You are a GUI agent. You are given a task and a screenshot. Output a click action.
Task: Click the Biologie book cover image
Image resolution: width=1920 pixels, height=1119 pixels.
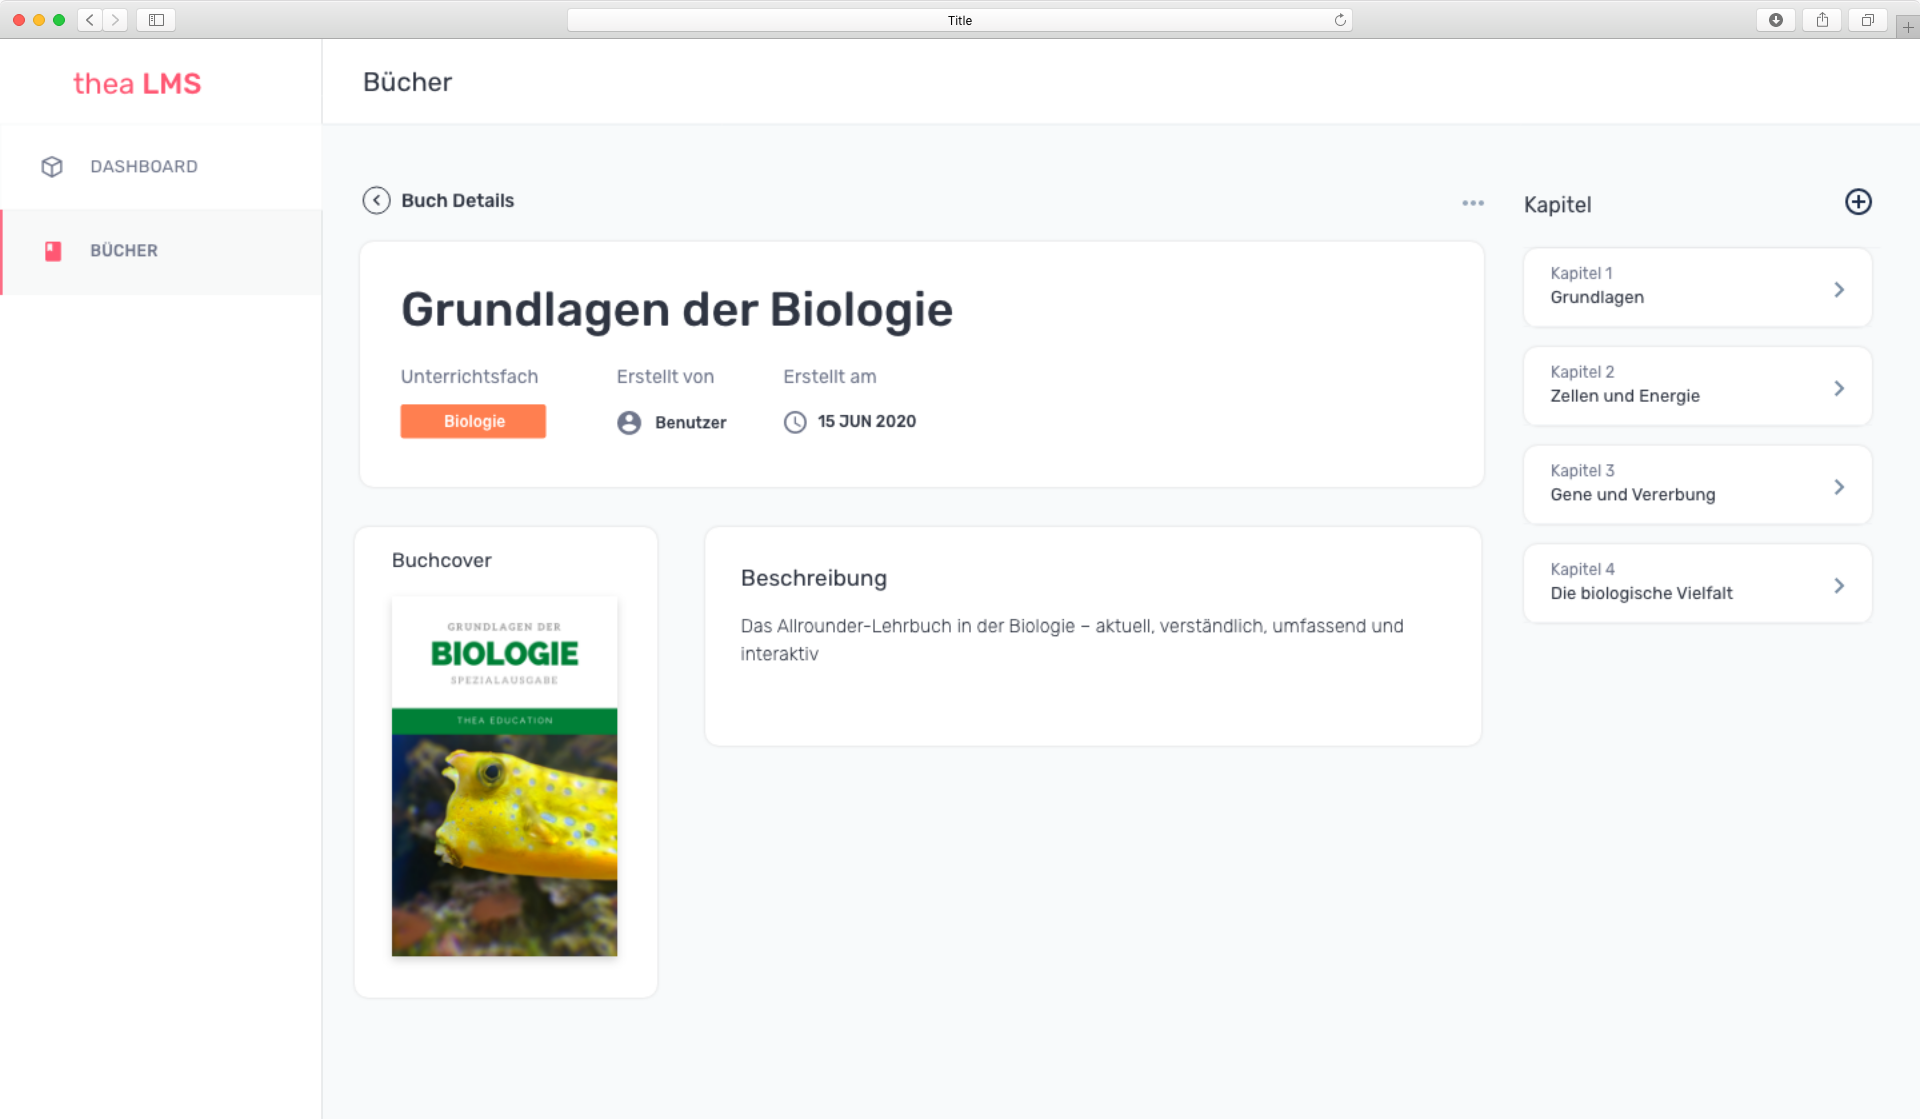point(504,776)
